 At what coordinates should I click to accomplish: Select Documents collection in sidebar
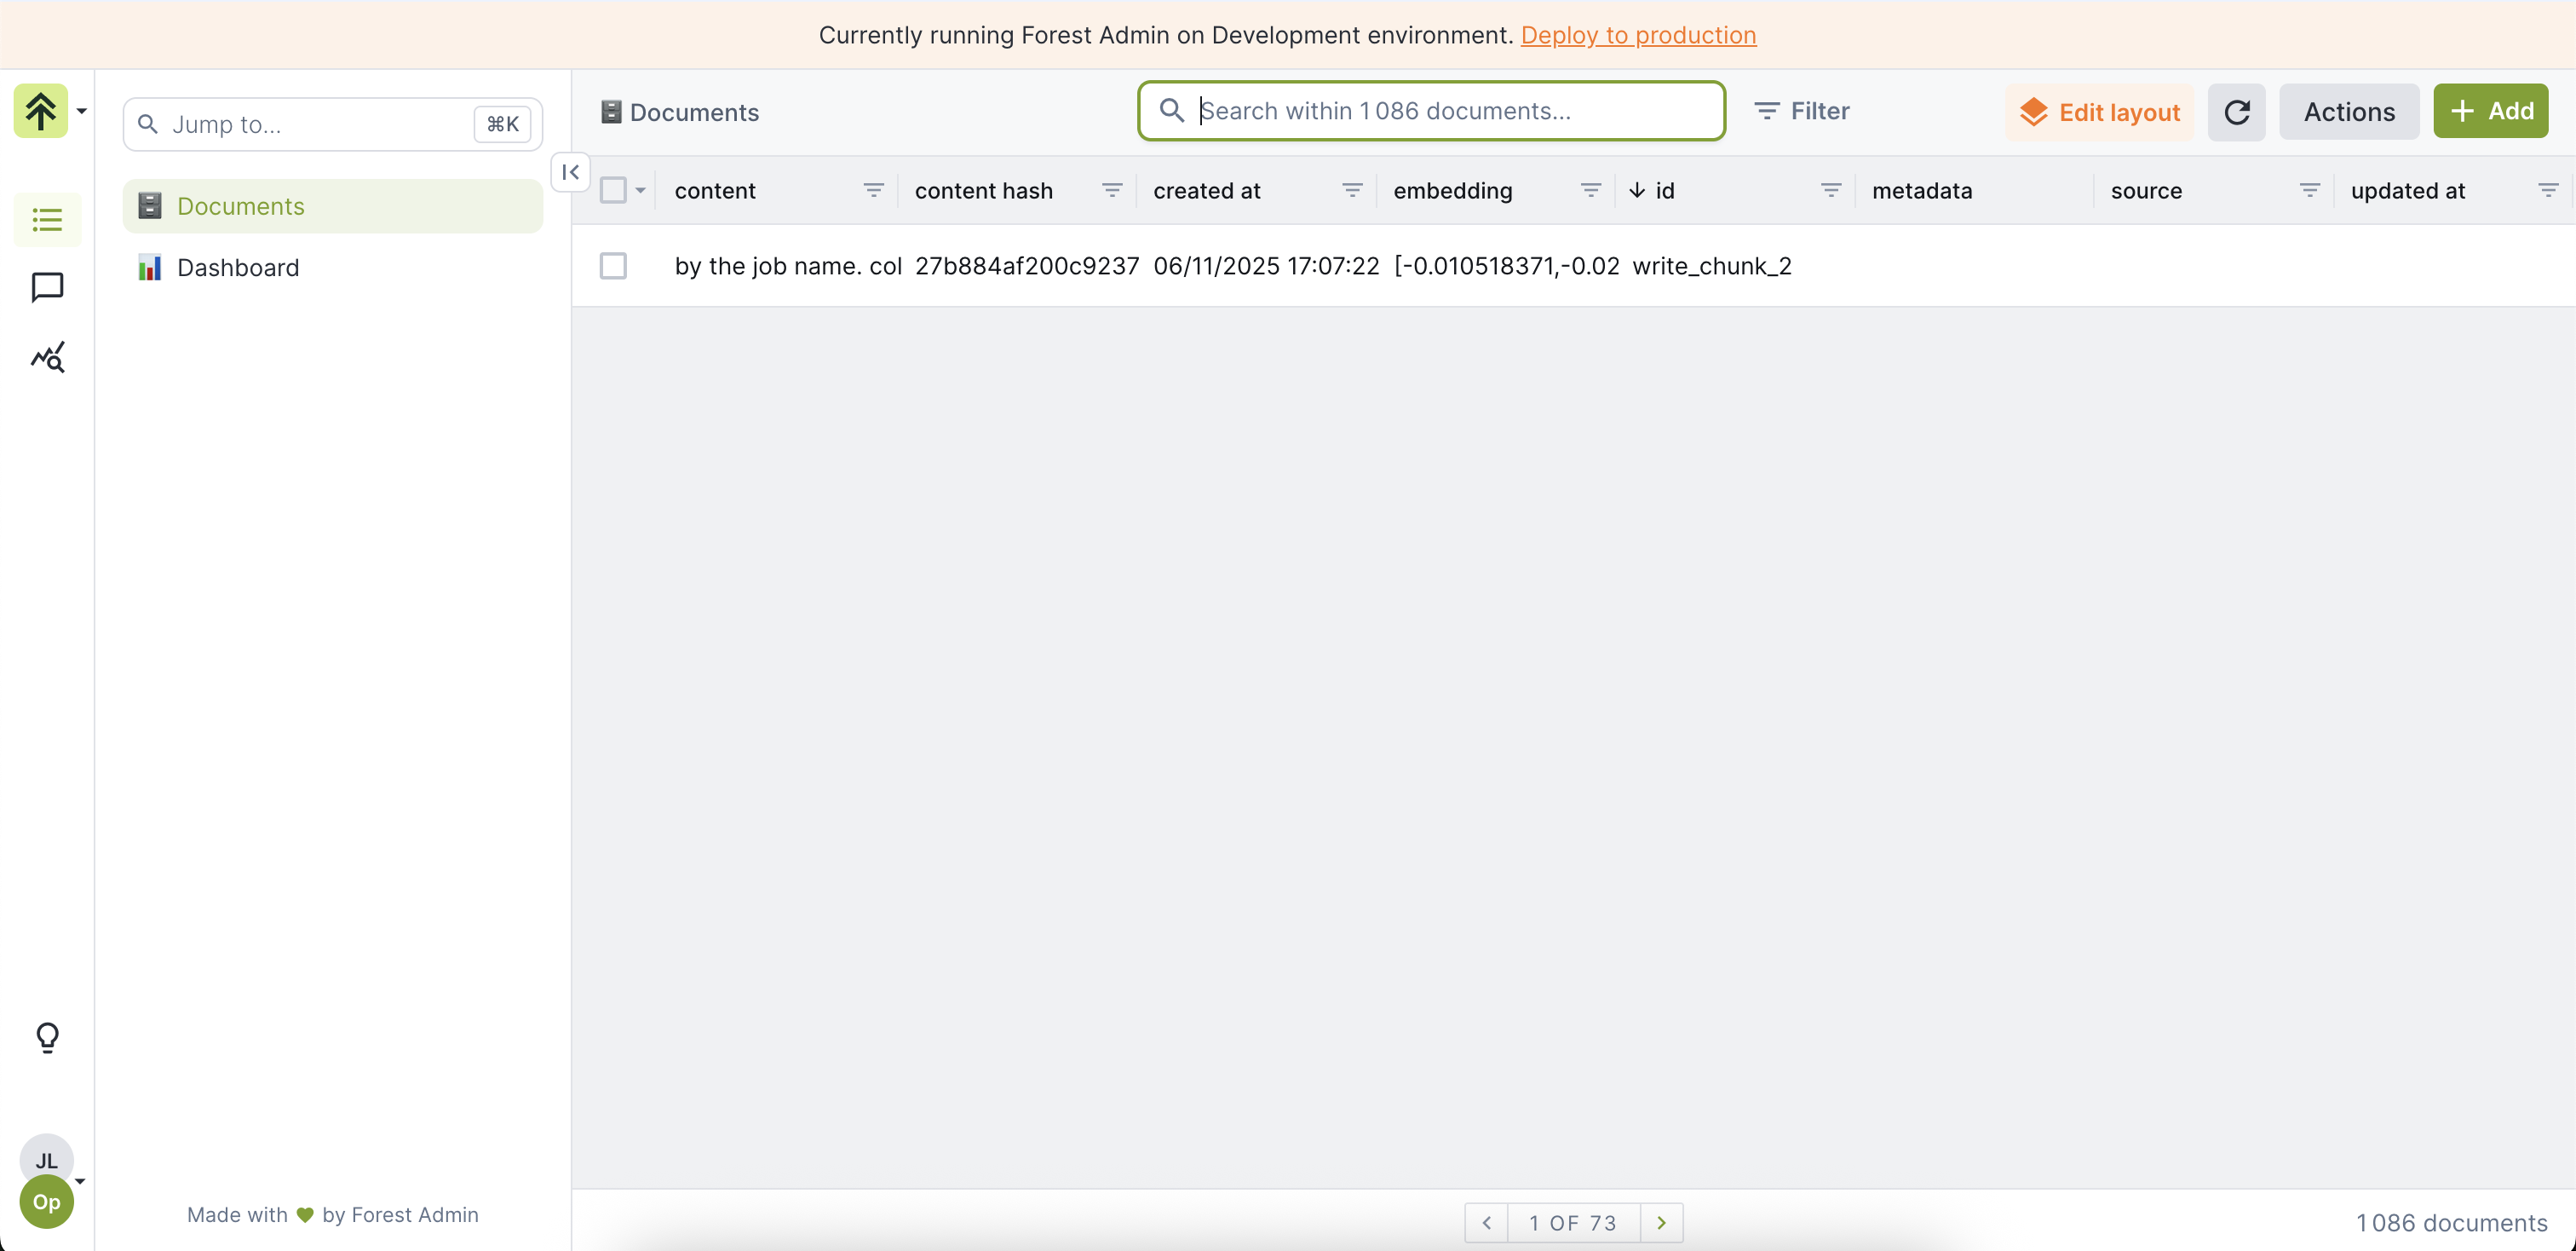pos(240,206)
